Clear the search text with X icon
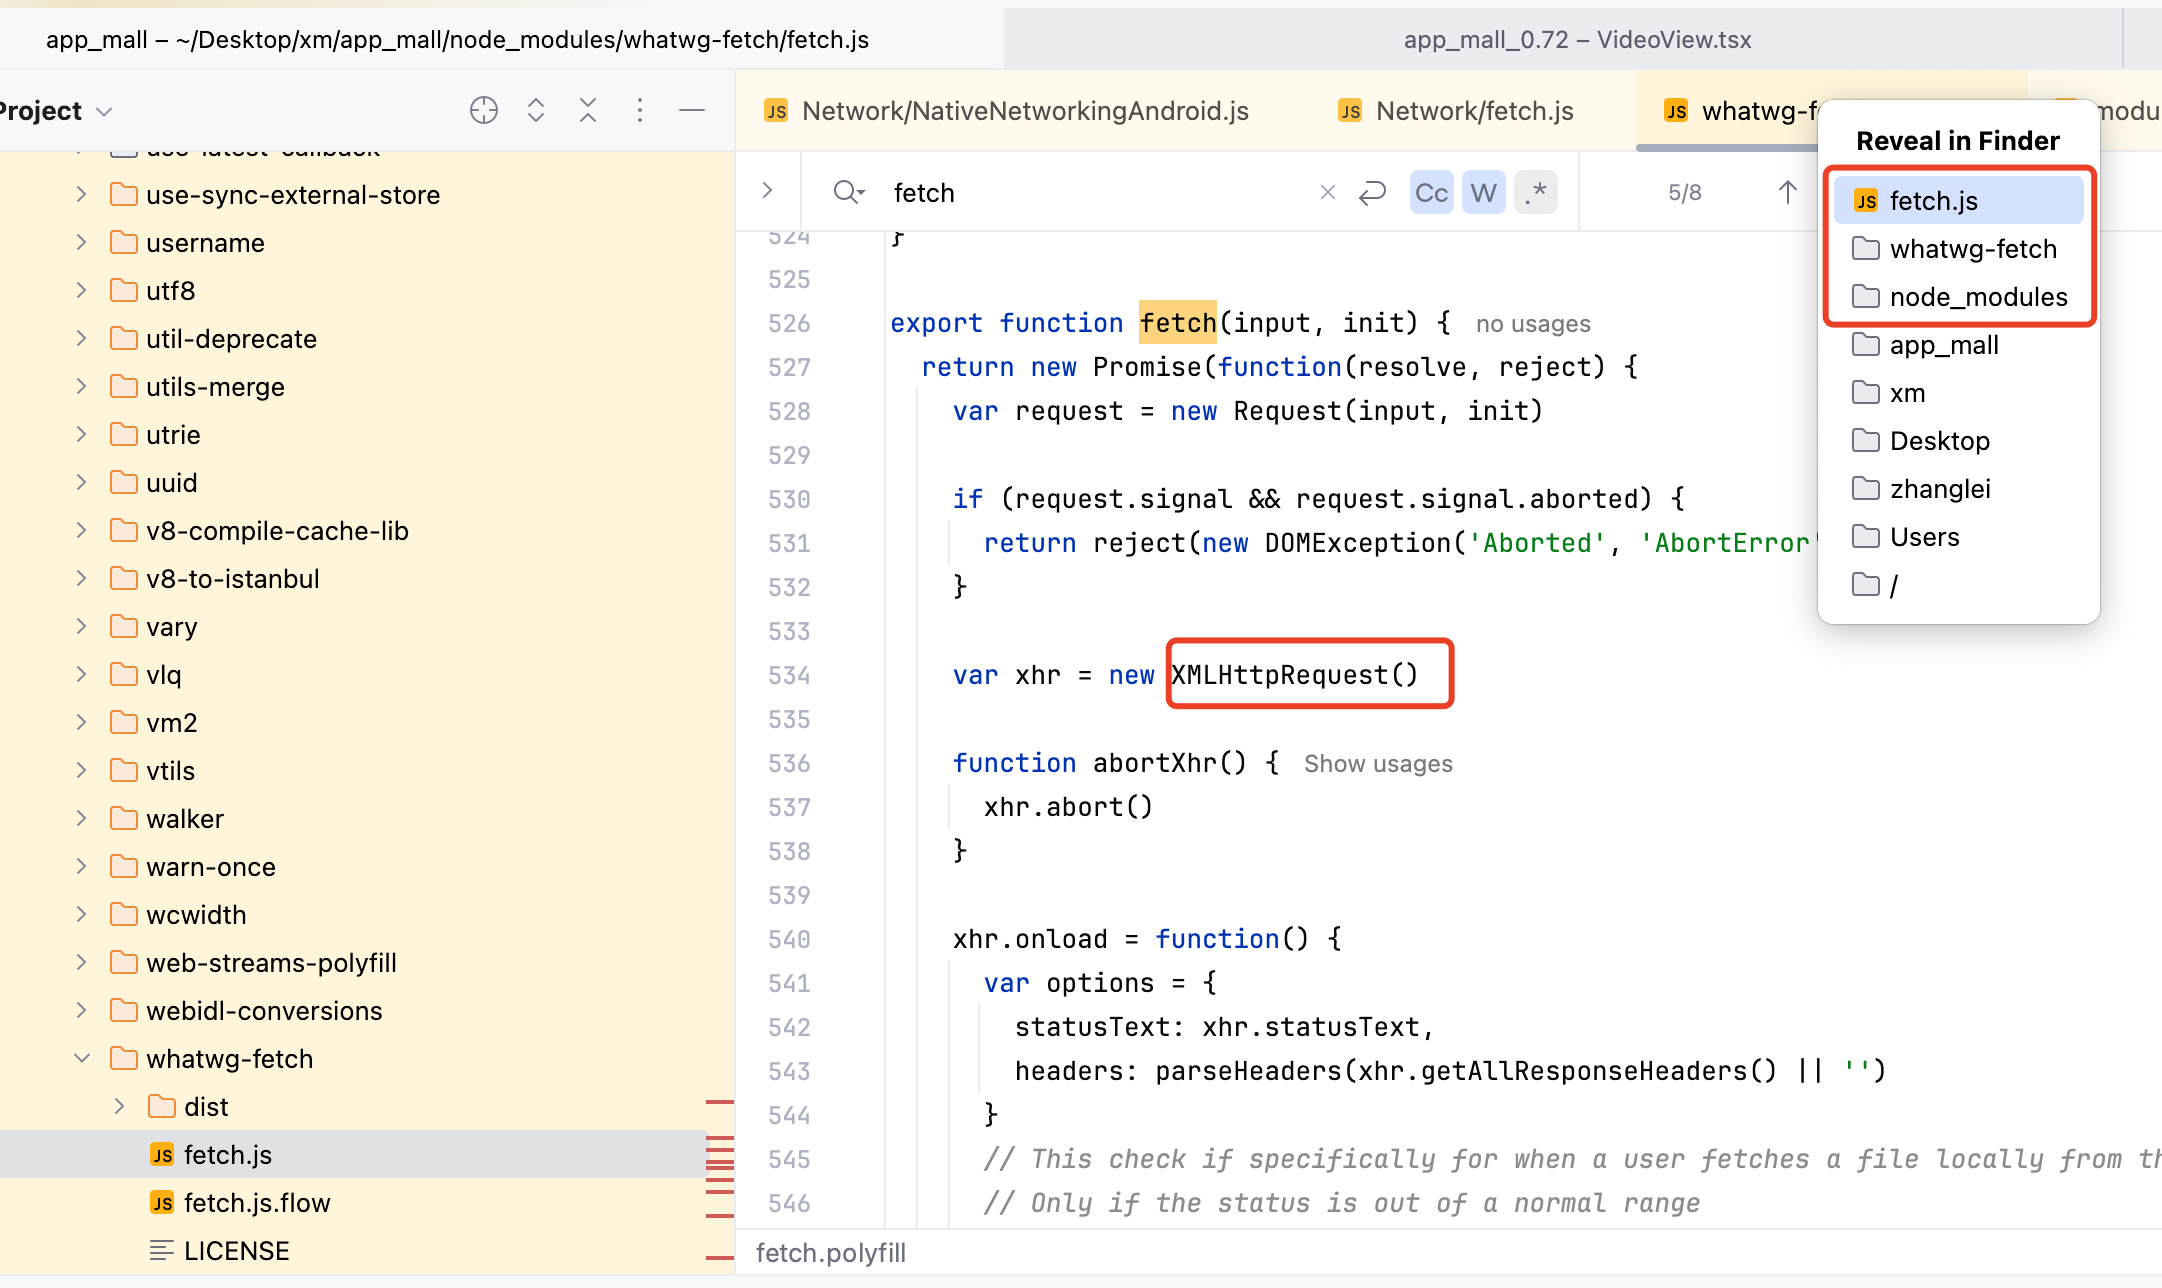This screenshot has width=2162, height=1288. click(1327, 192)
